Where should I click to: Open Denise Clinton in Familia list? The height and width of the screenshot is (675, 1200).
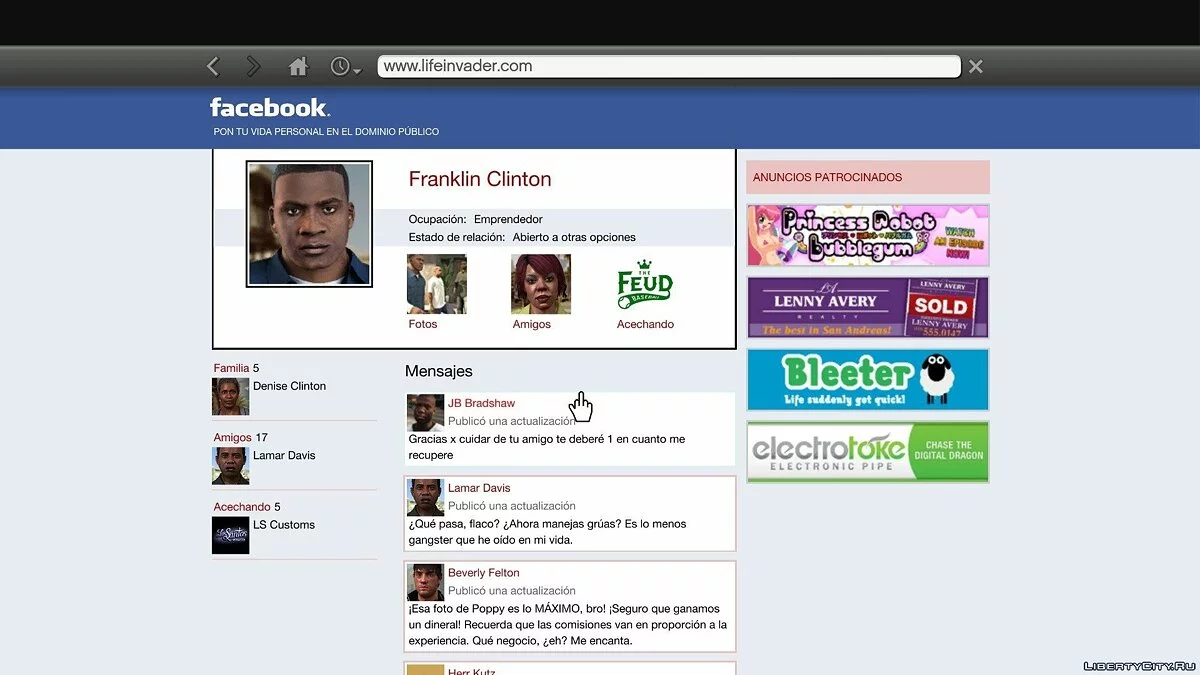289,386
